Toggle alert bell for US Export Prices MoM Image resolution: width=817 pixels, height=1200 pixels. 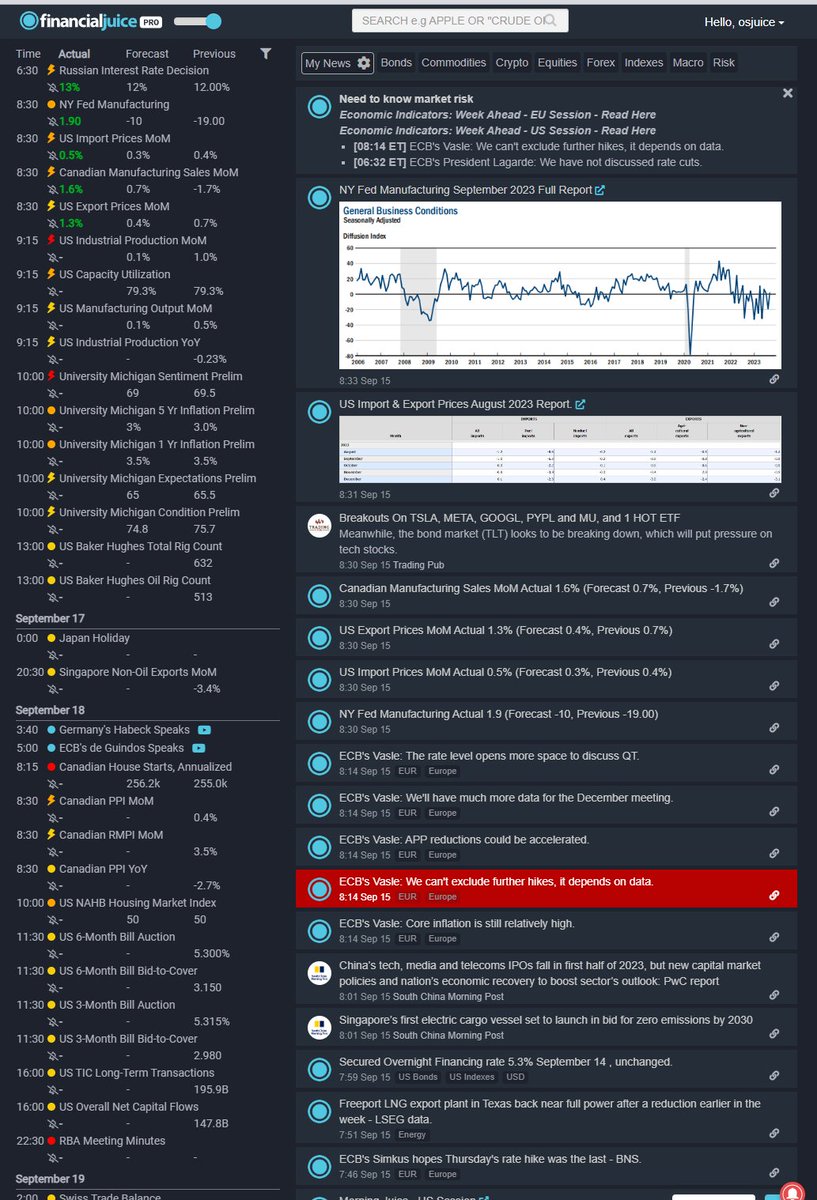(53, 223)
